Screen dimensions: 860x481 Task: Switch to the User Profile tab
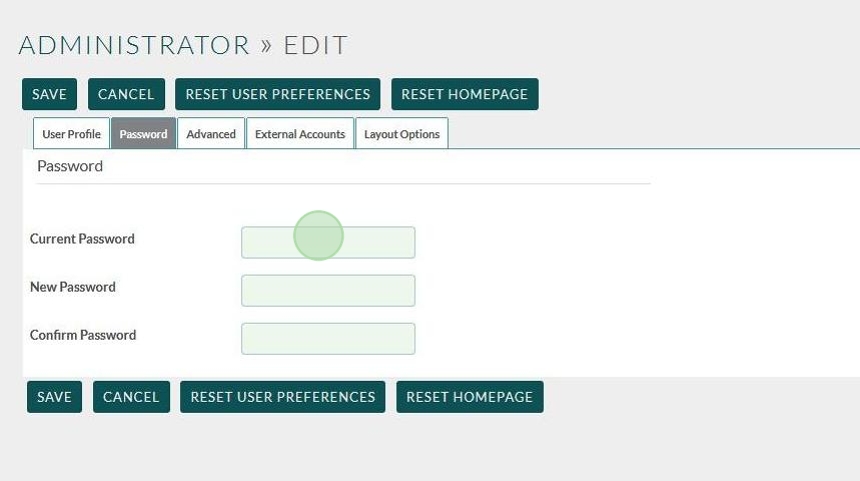pyautogui.click(x=71, y=134)
